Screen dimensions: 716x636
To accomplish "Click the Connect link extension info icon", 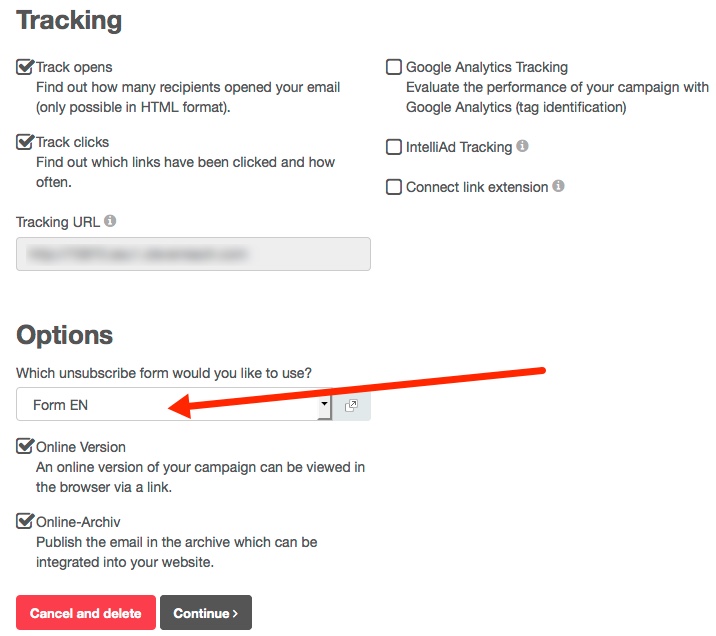I will (558, 186).
